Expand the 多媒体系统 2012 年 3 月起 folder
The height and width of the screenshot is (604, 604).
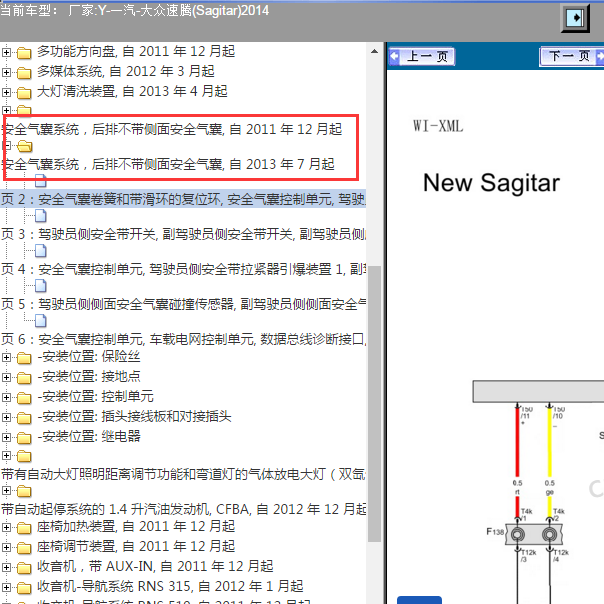point(6,72)
